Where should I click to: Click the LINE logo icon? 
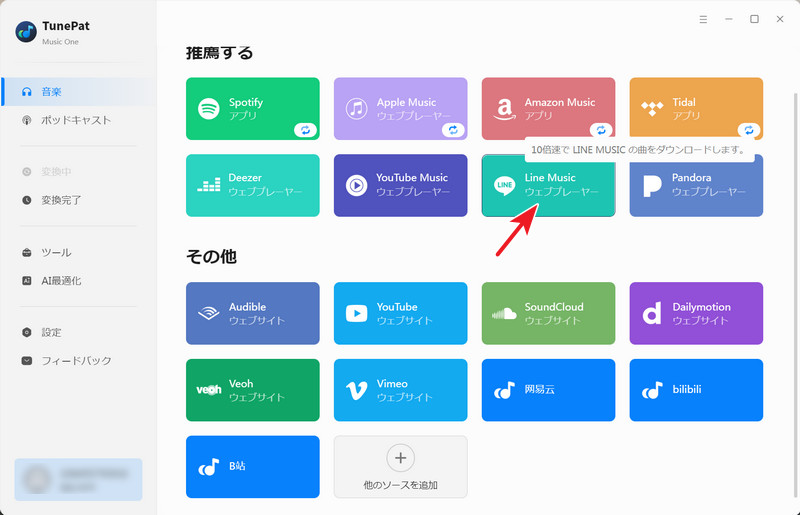[x=505, y=185]
